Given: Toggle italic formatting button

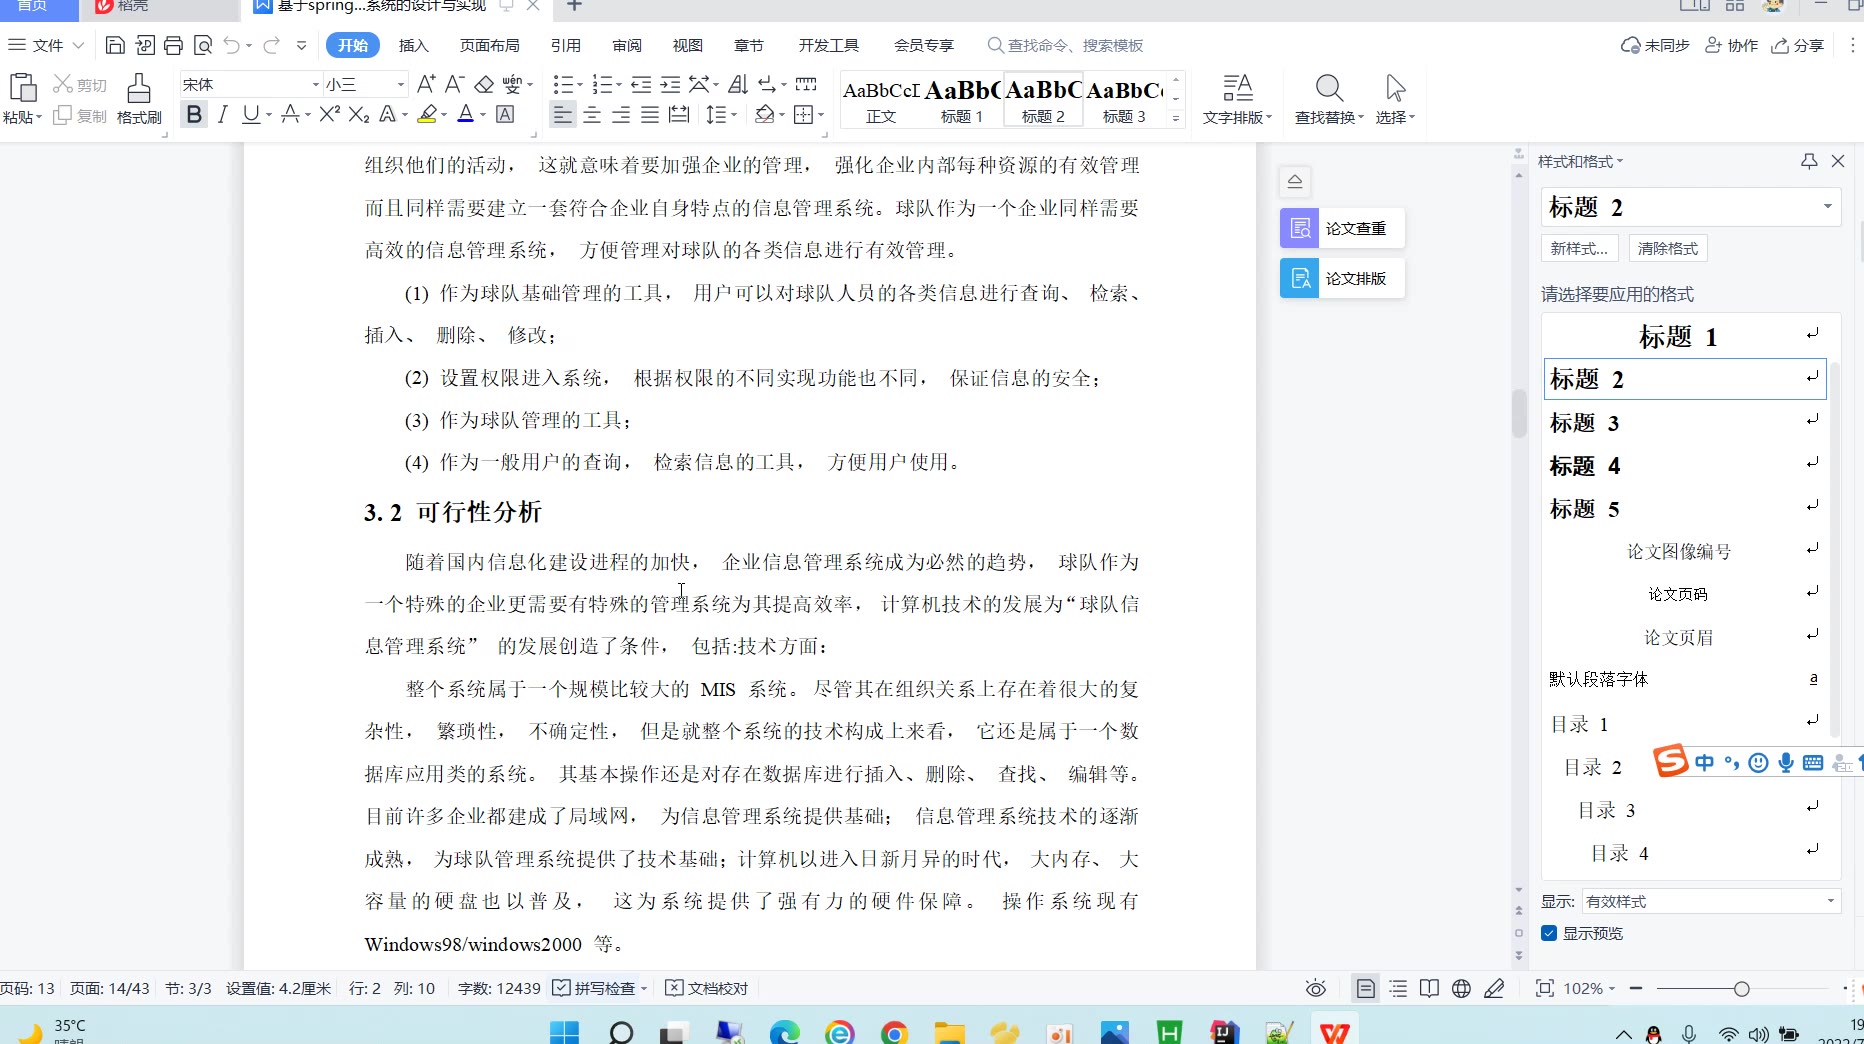Looking at the screenshot, I should (x=222, y=115).
